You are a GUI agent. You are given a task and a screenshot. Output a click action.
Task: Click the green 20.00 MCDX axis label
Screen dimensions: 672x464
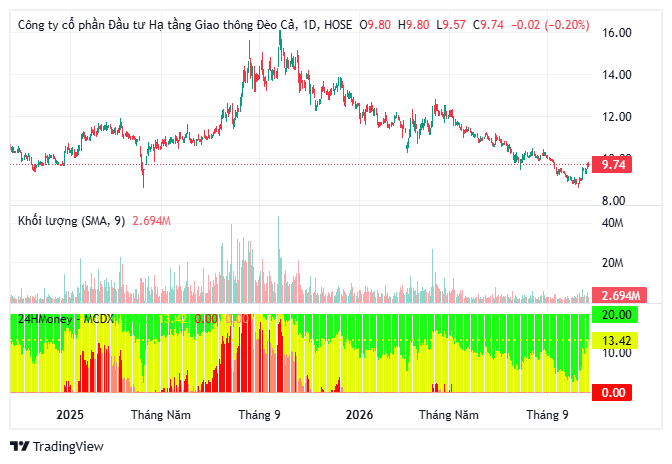point(615,315)
